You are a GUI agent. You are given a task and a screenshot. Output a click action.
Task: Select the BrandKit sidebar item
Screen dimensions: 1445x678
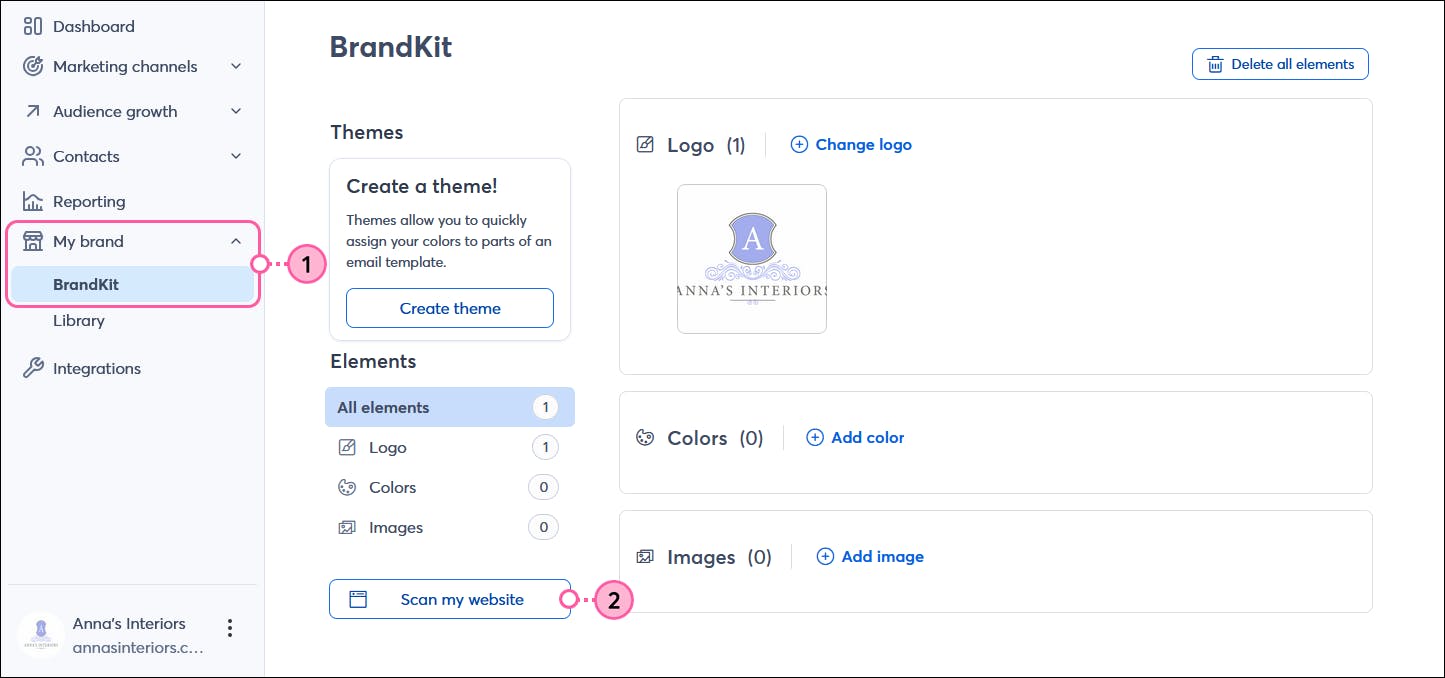(x=86, y=284)
